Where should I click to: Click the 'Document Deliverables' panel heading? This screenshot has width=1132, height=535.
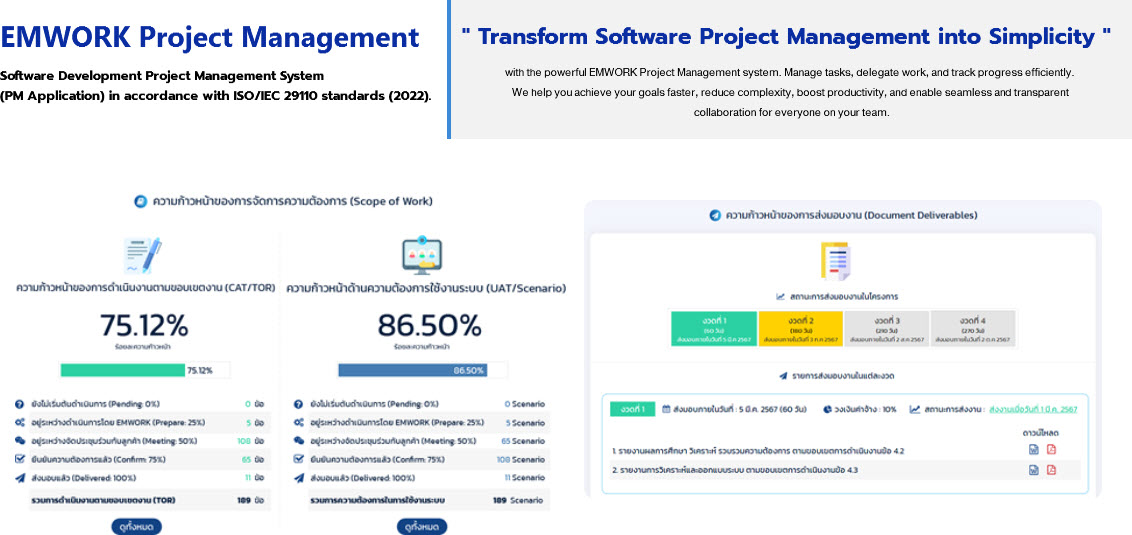point(851,215)
